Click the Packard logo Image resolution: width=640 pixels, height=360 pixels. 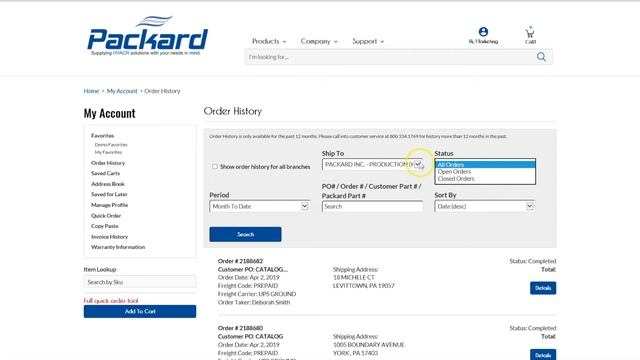[147, 36]
